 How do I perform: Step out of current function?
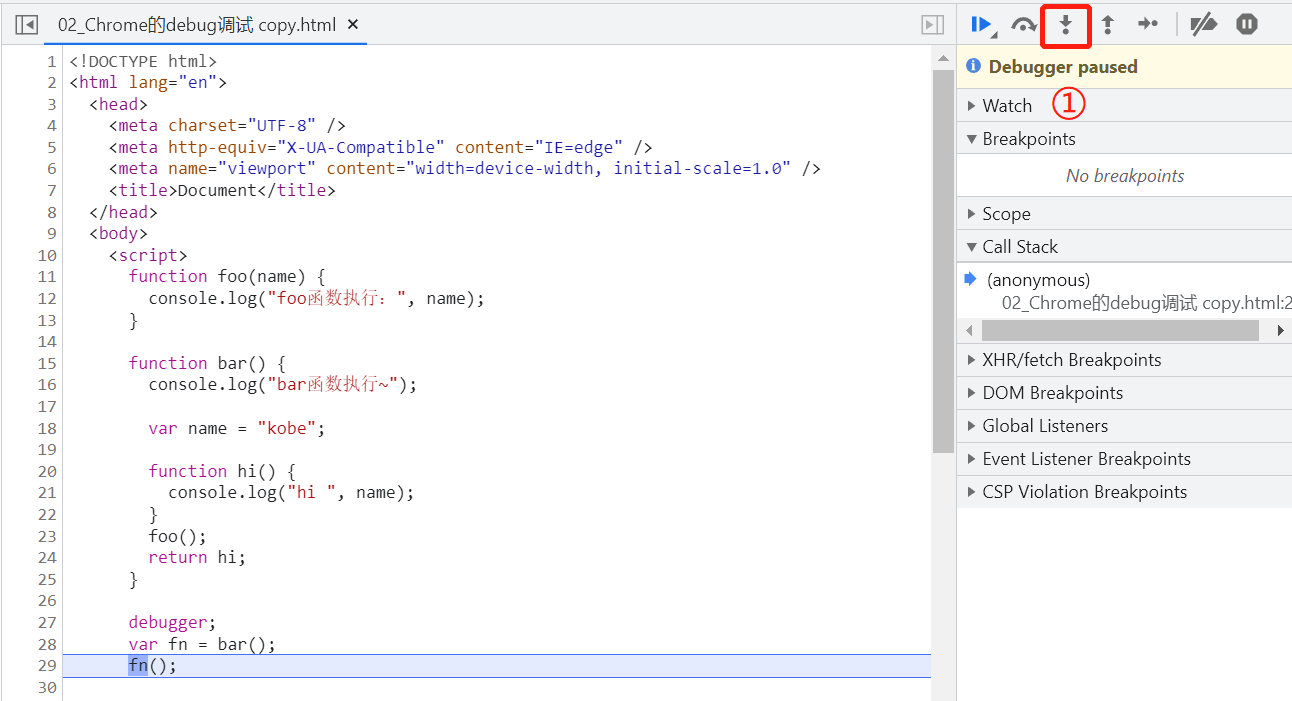[1107, 25]
